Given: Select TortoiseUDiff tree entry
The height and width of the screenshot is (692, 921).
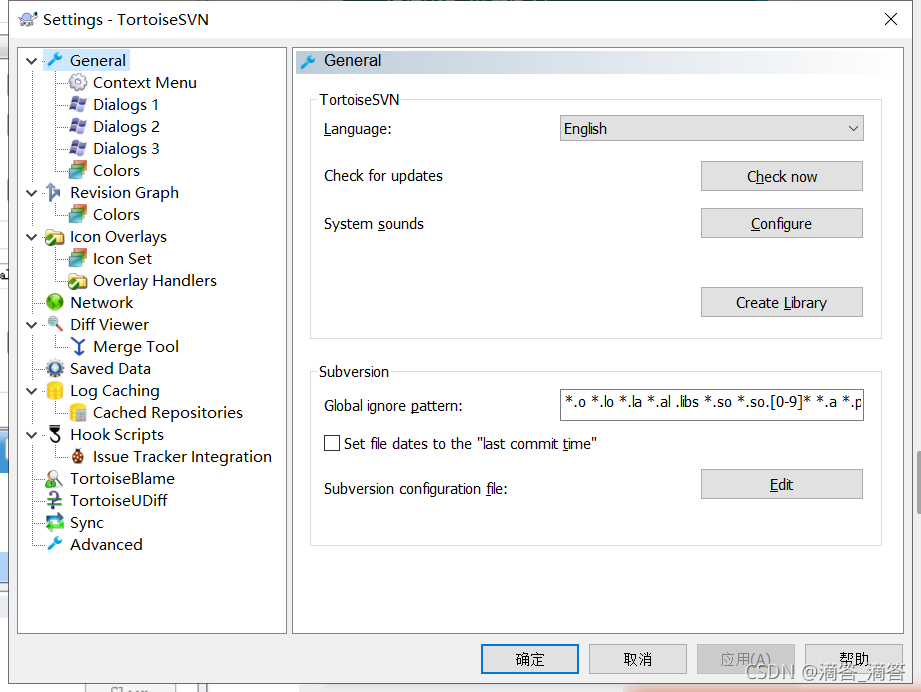Looking at the screenshot, I should pos(119,500).
